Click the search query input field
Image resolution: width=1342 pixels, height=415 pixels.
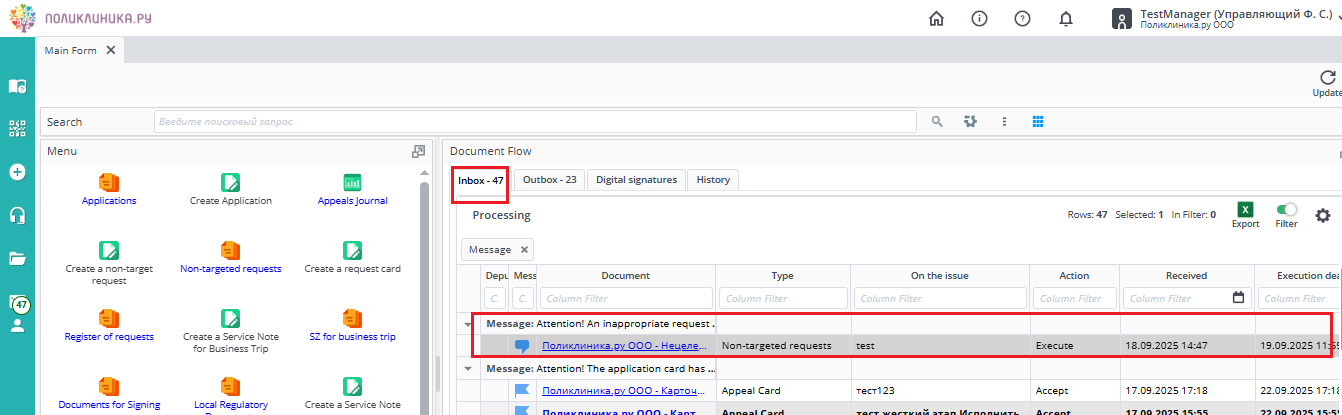tap(534, 122)
